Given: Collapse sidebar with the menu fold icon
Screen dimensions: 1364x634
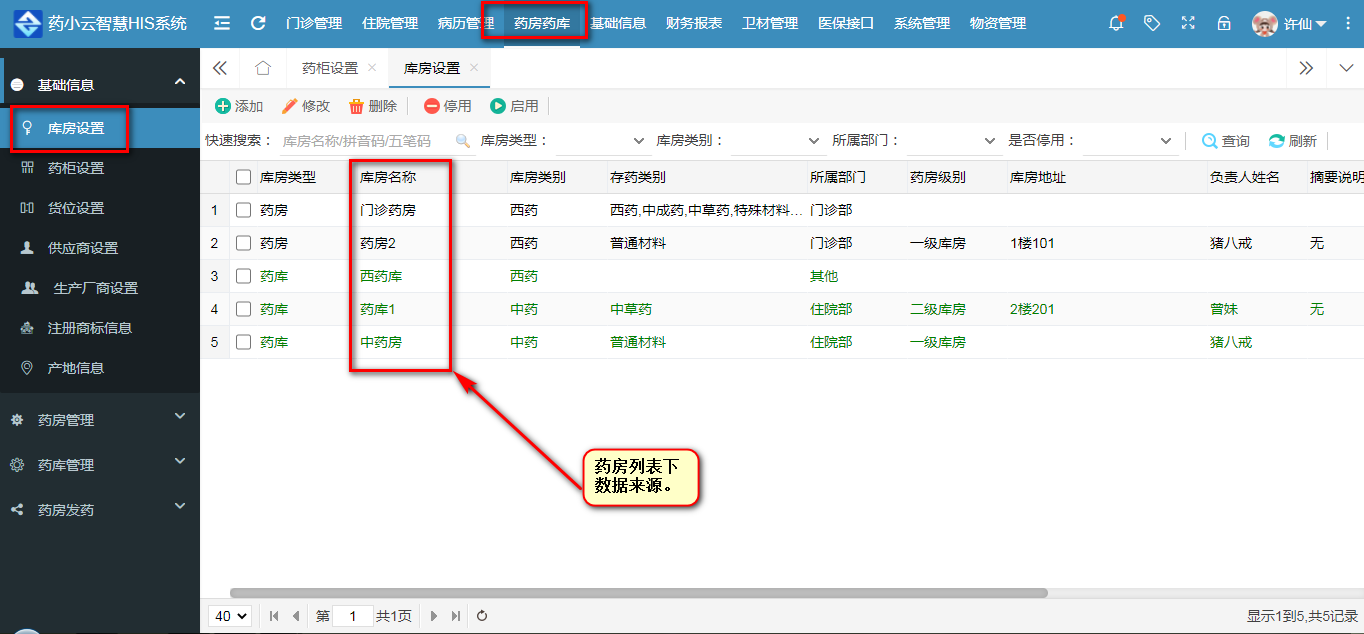Looking at the screenshot, I should coord(222,23).
